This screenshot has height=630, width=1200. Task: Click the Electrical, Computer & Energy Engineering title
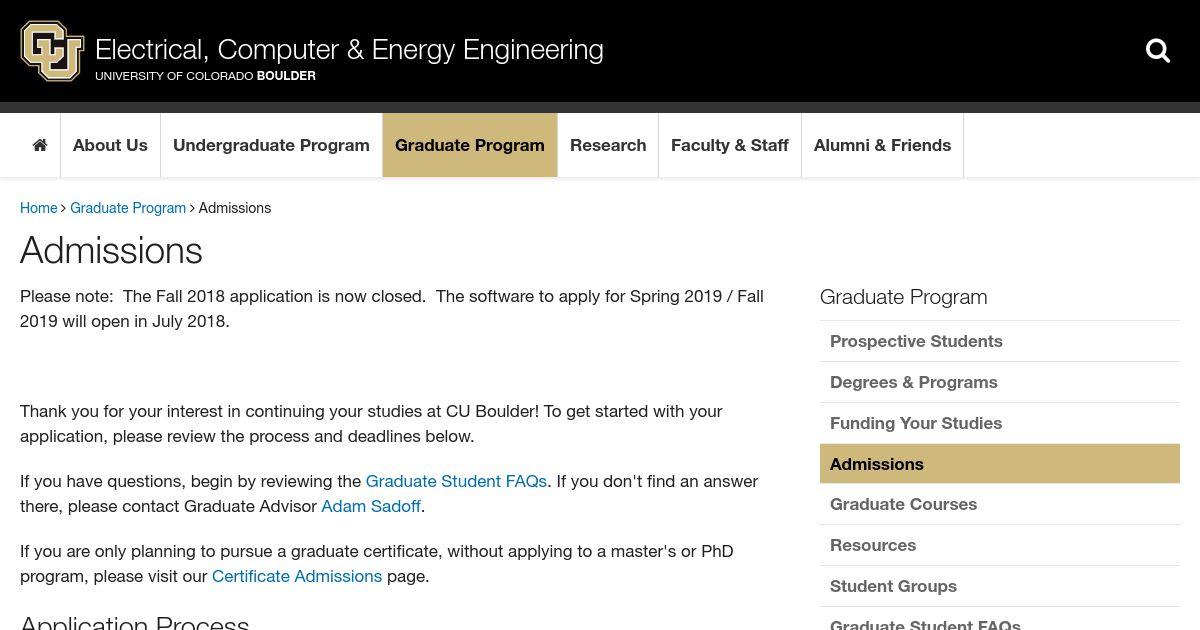point(349,49)
